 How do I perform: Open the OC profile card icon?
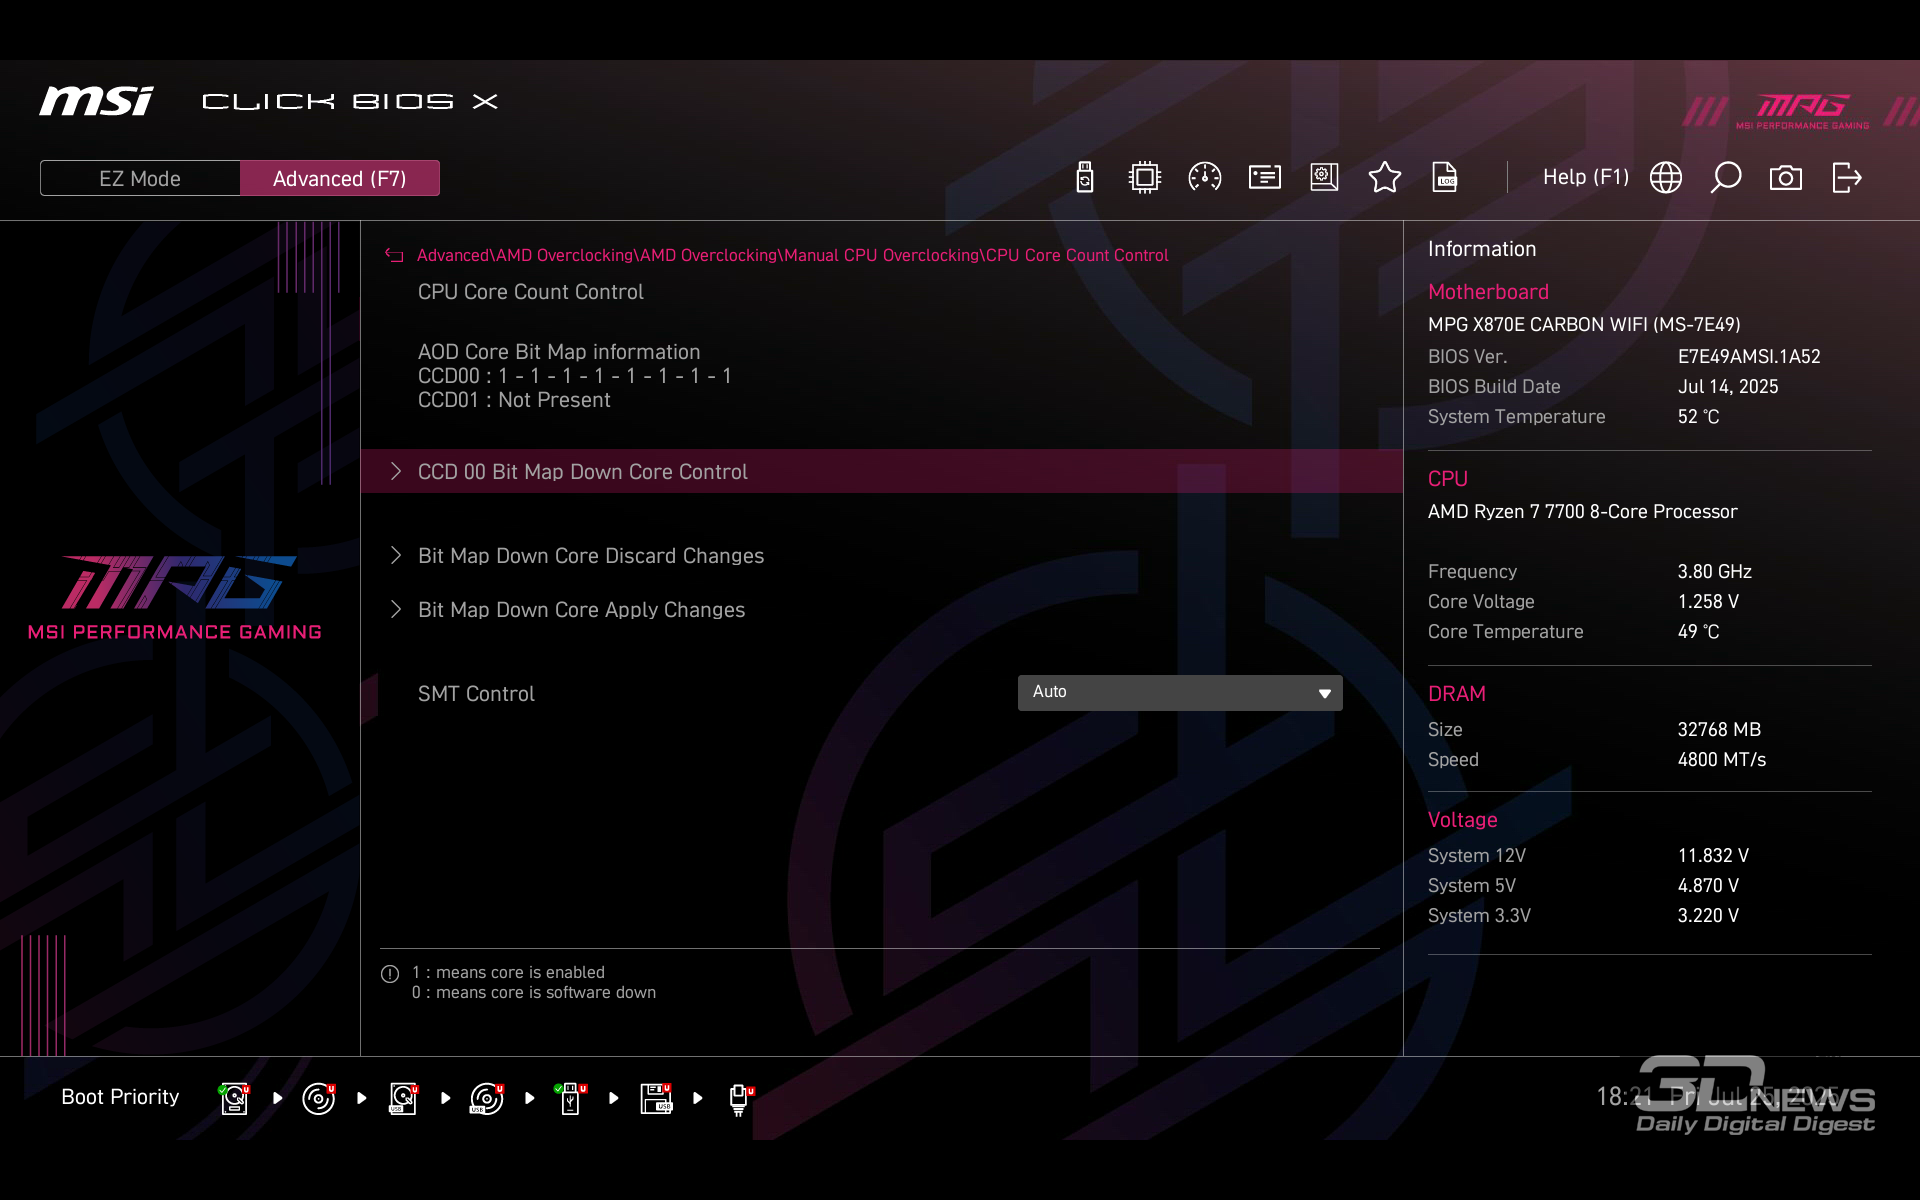point(1264,178)
